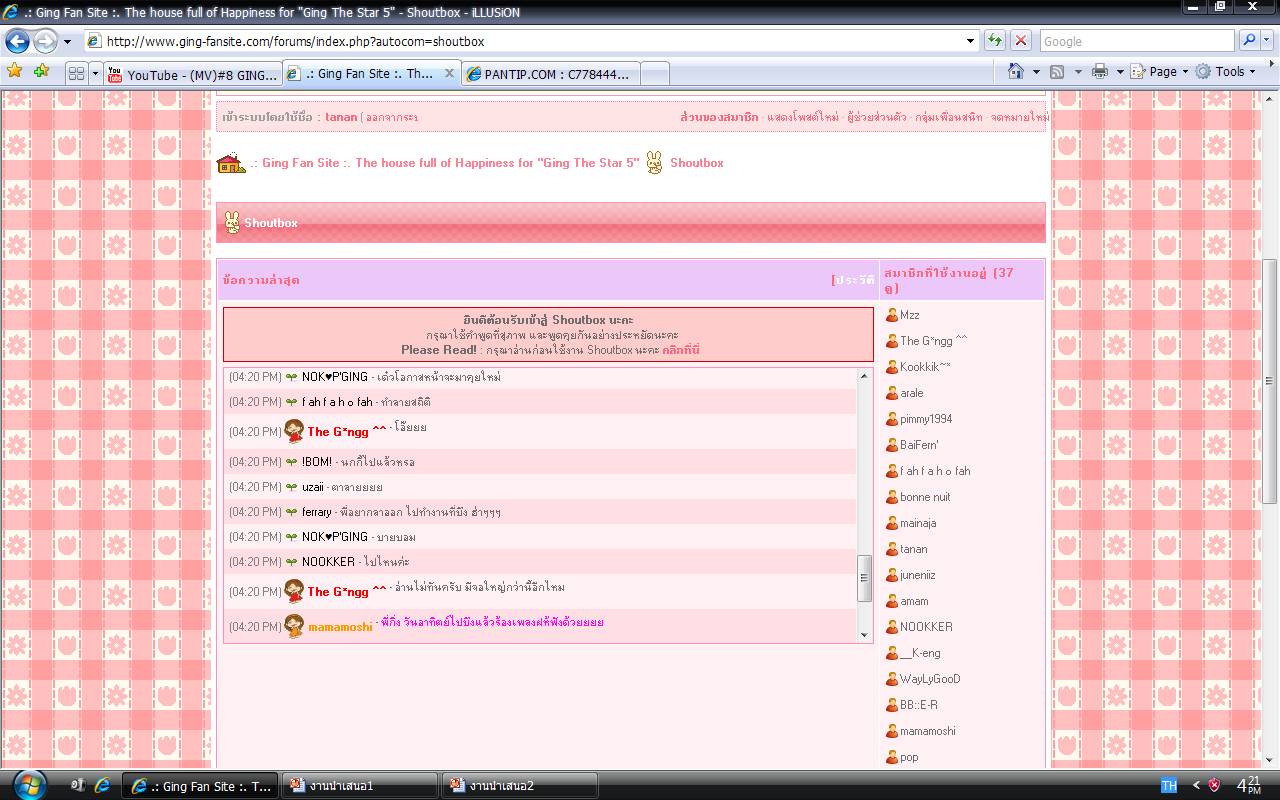Image resolution: width=1280 pixels, height=800 pixels.
Task: Stop loading with the red X icon
Action: tap(1020, 41)
